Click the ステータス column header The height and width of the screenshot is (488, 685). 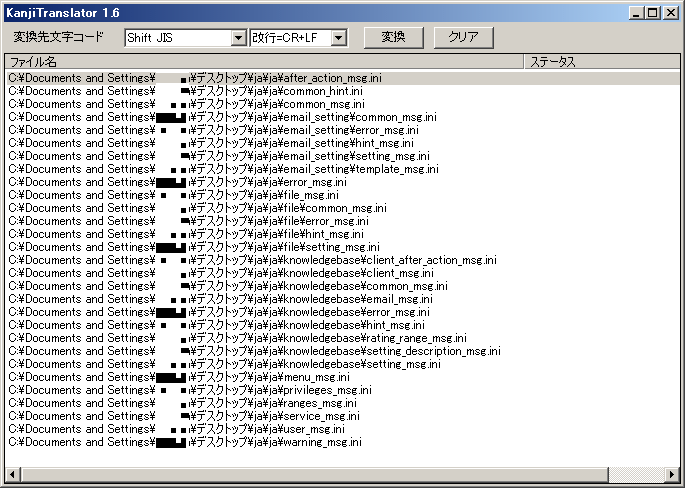point(600,62)
